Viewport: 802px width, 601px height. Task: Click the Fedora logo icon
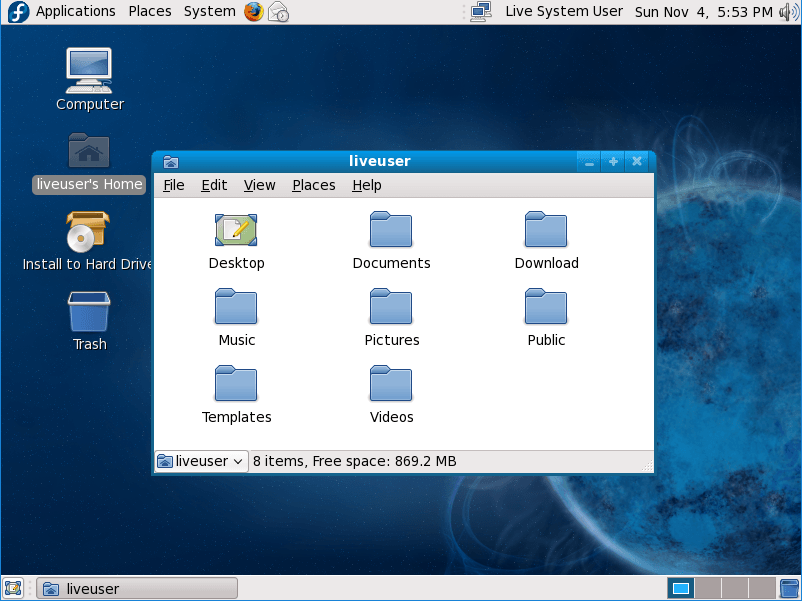click(x=18, y=12)
